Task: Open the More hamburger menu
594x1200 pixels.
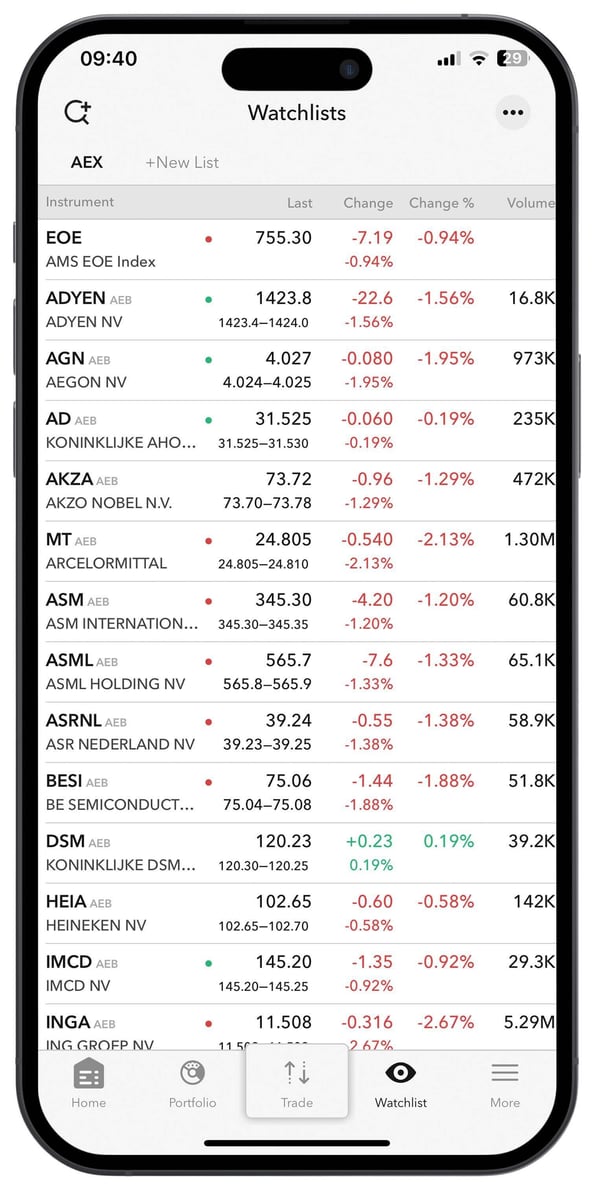Action: point(505,1073)
